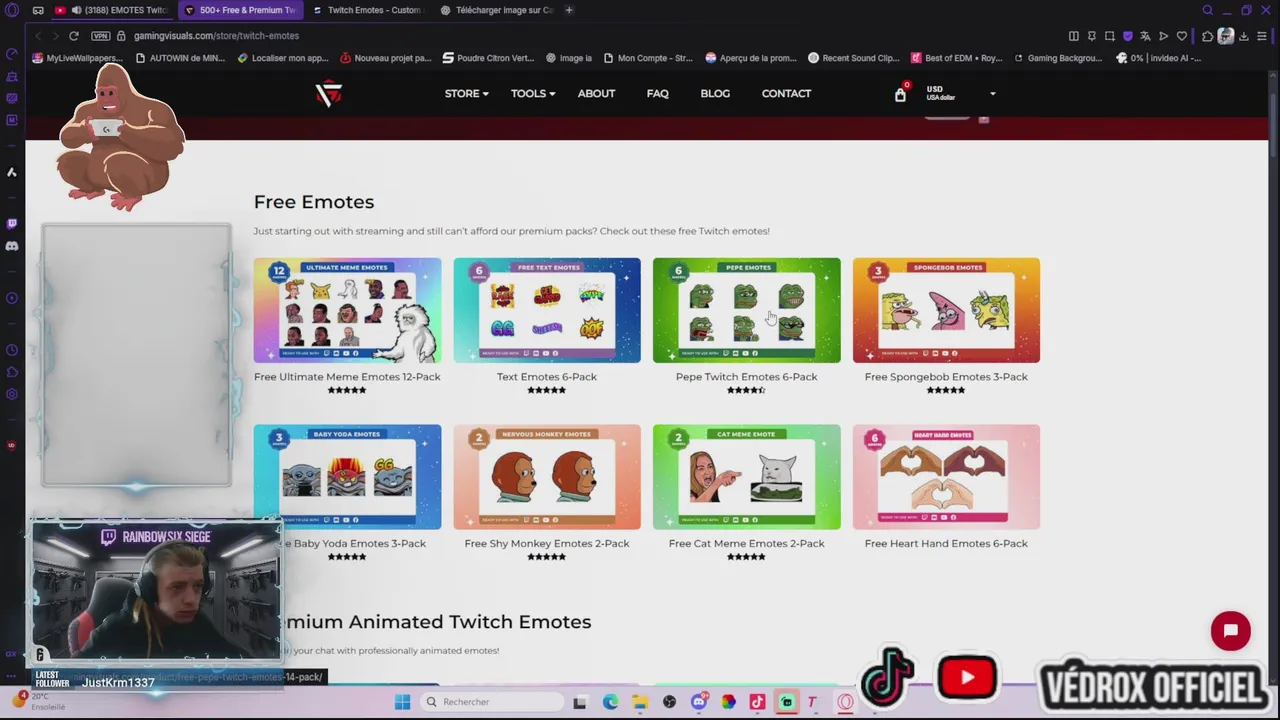Open a new browser tab with plus
1280x720 pixels.
pos(569,10)
